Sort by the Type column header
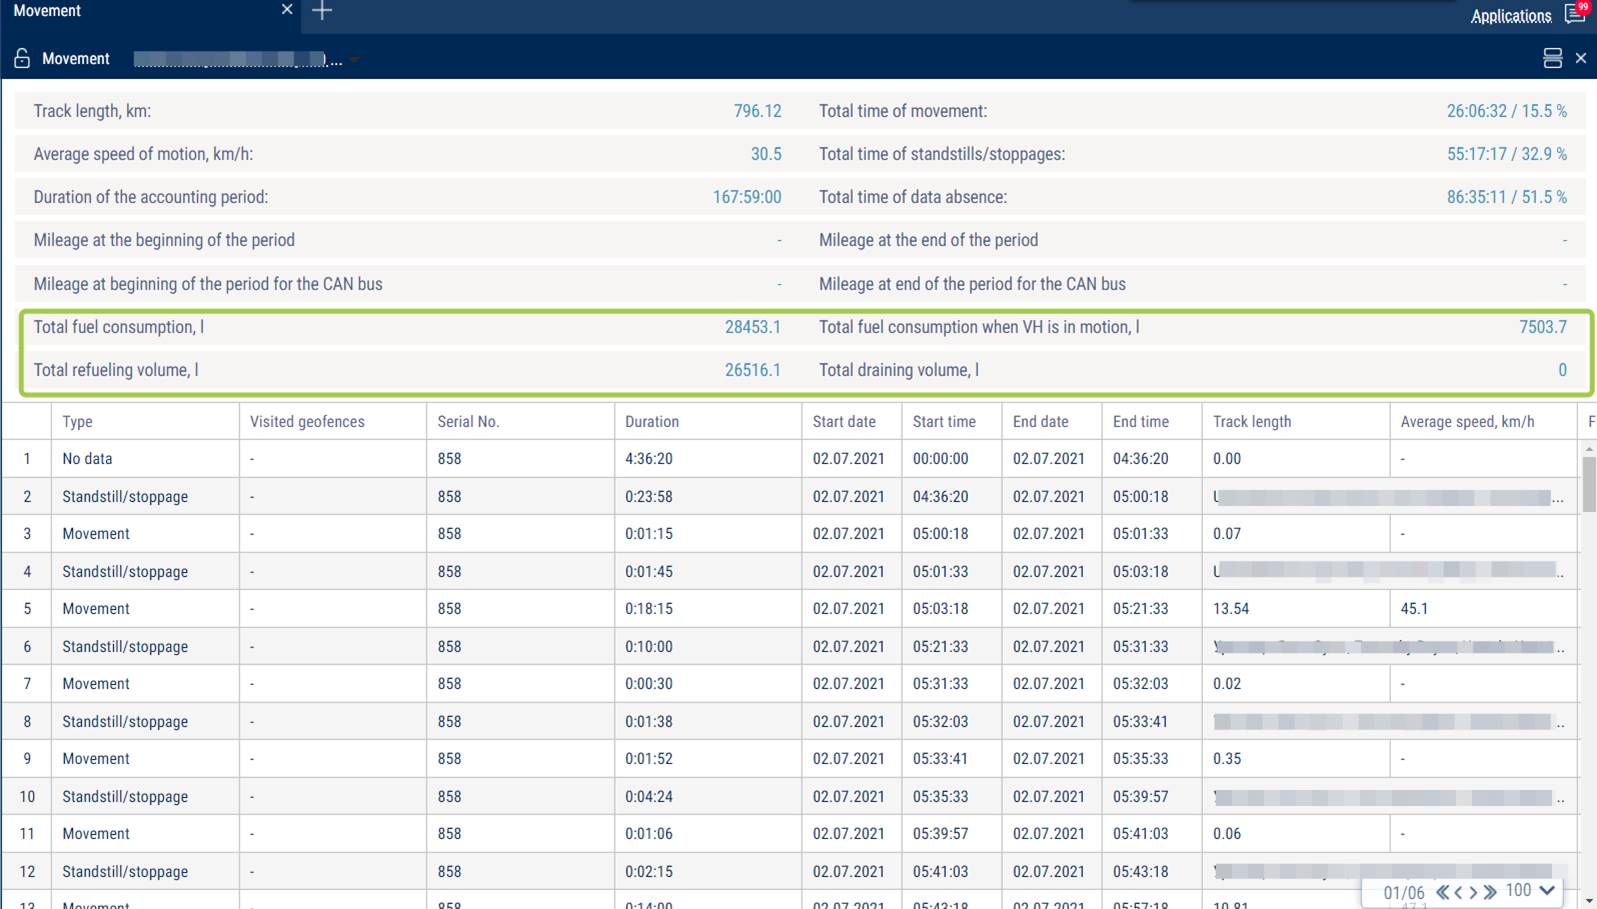Image resolution: width=1597 pixels, height=909 pixels. (x=146, y=422)
